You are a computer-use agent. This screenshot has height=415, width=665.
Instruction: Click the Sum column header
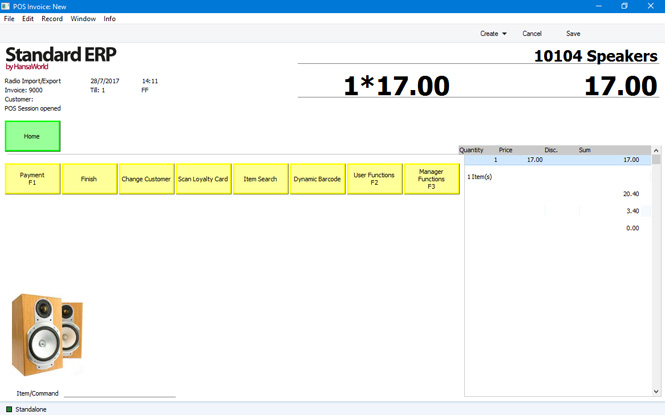pyautogui.click(x=584, y=150)
